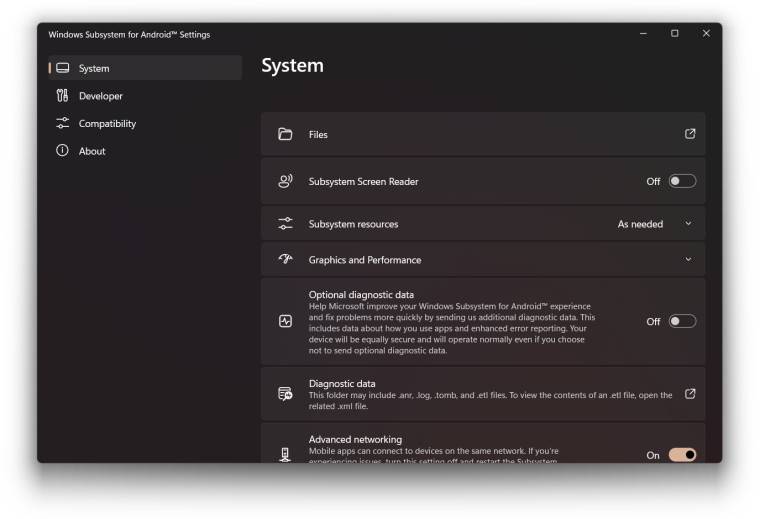Viewport: 760px width, 519px height.
Task: Disable the Advanced networking toggle
Action: pos(682,455)
